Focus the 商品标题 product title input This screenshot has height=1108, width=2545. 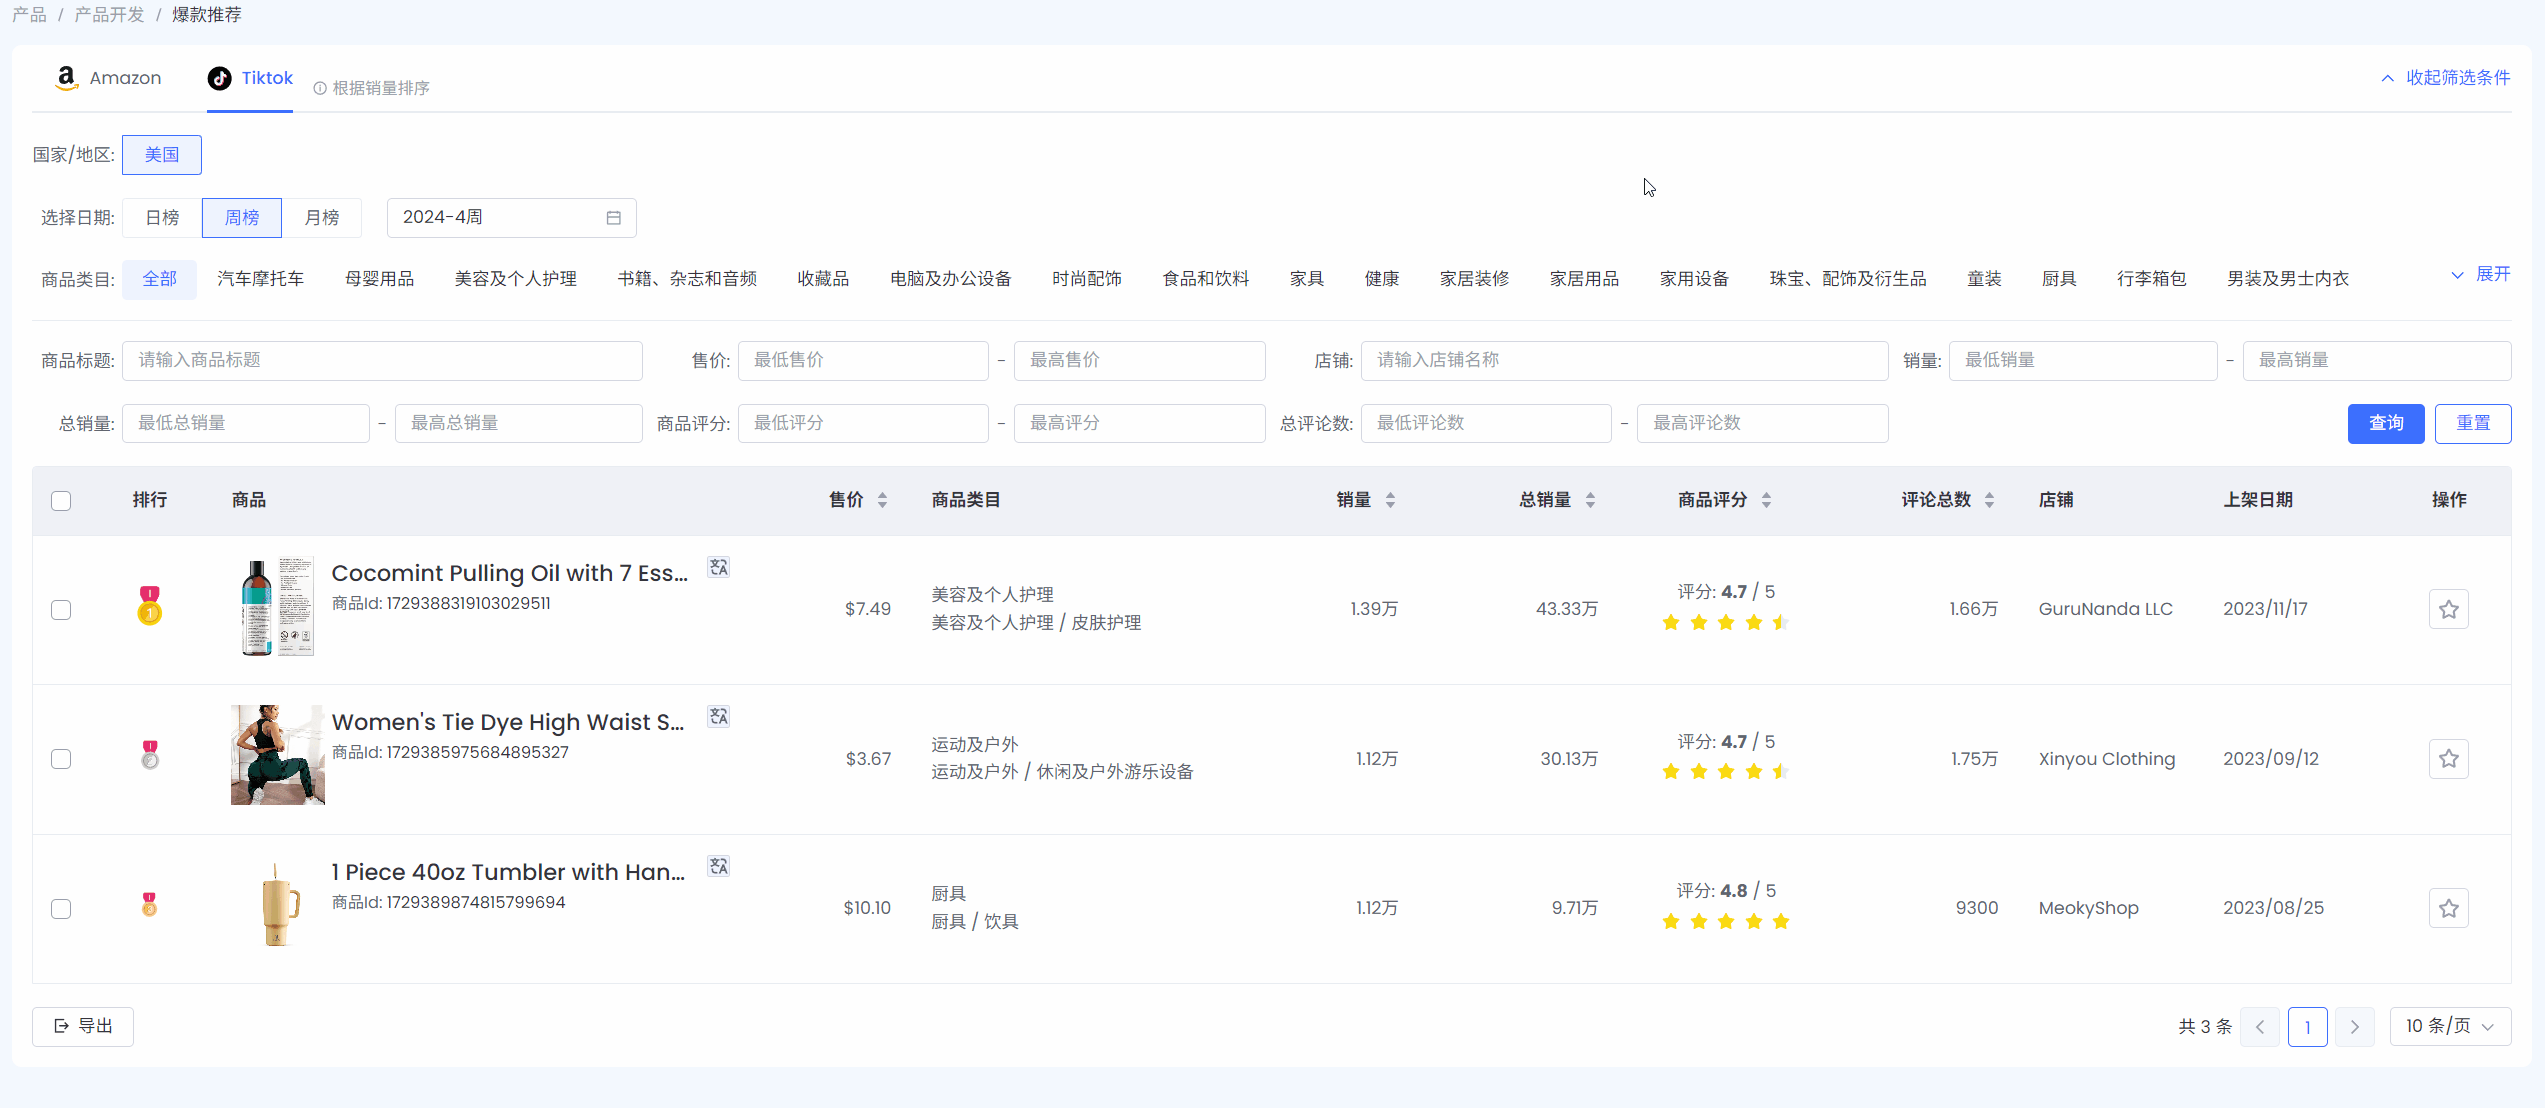382,361
